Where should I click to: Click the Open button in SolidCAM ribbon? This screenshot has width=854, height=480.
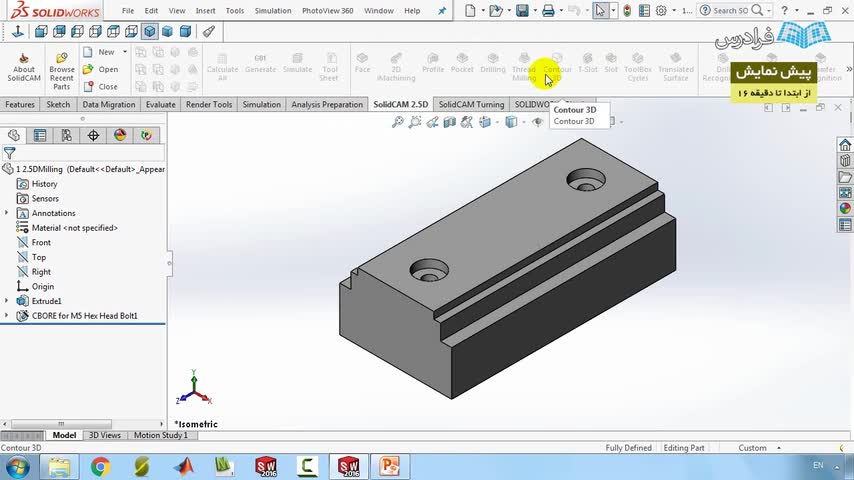pyautogui.click(x=101, y=69)
